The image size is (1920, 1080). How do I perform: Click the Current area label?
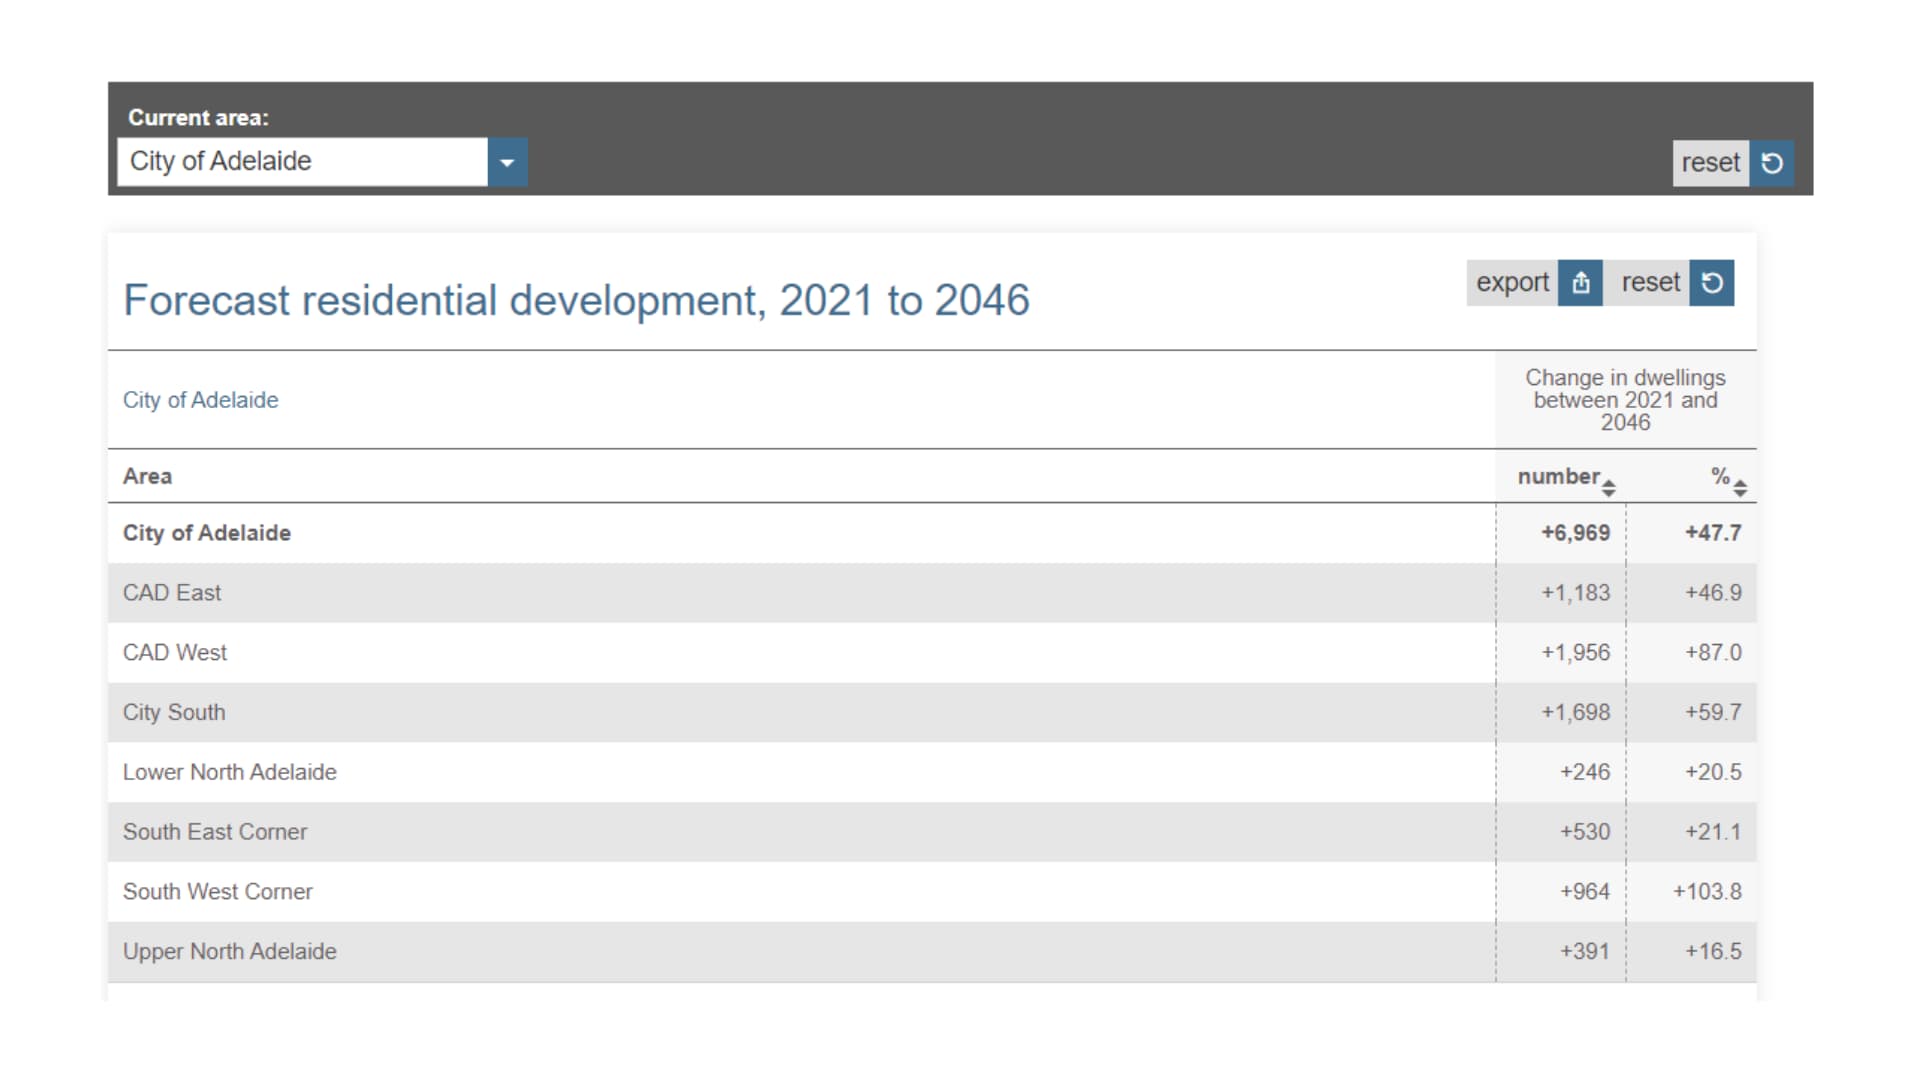[x=198, y=118]
